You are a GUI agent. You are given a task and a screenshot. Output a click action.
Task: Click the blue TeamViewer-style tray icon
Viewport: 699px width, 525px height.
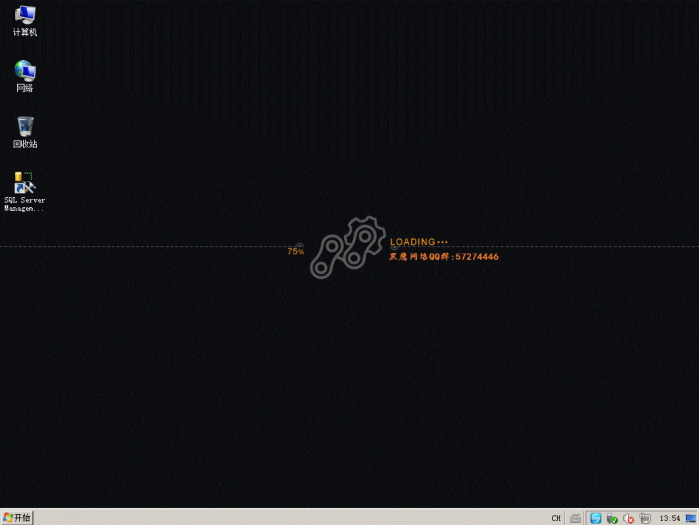pyautogui.click(x=596, y=518)
